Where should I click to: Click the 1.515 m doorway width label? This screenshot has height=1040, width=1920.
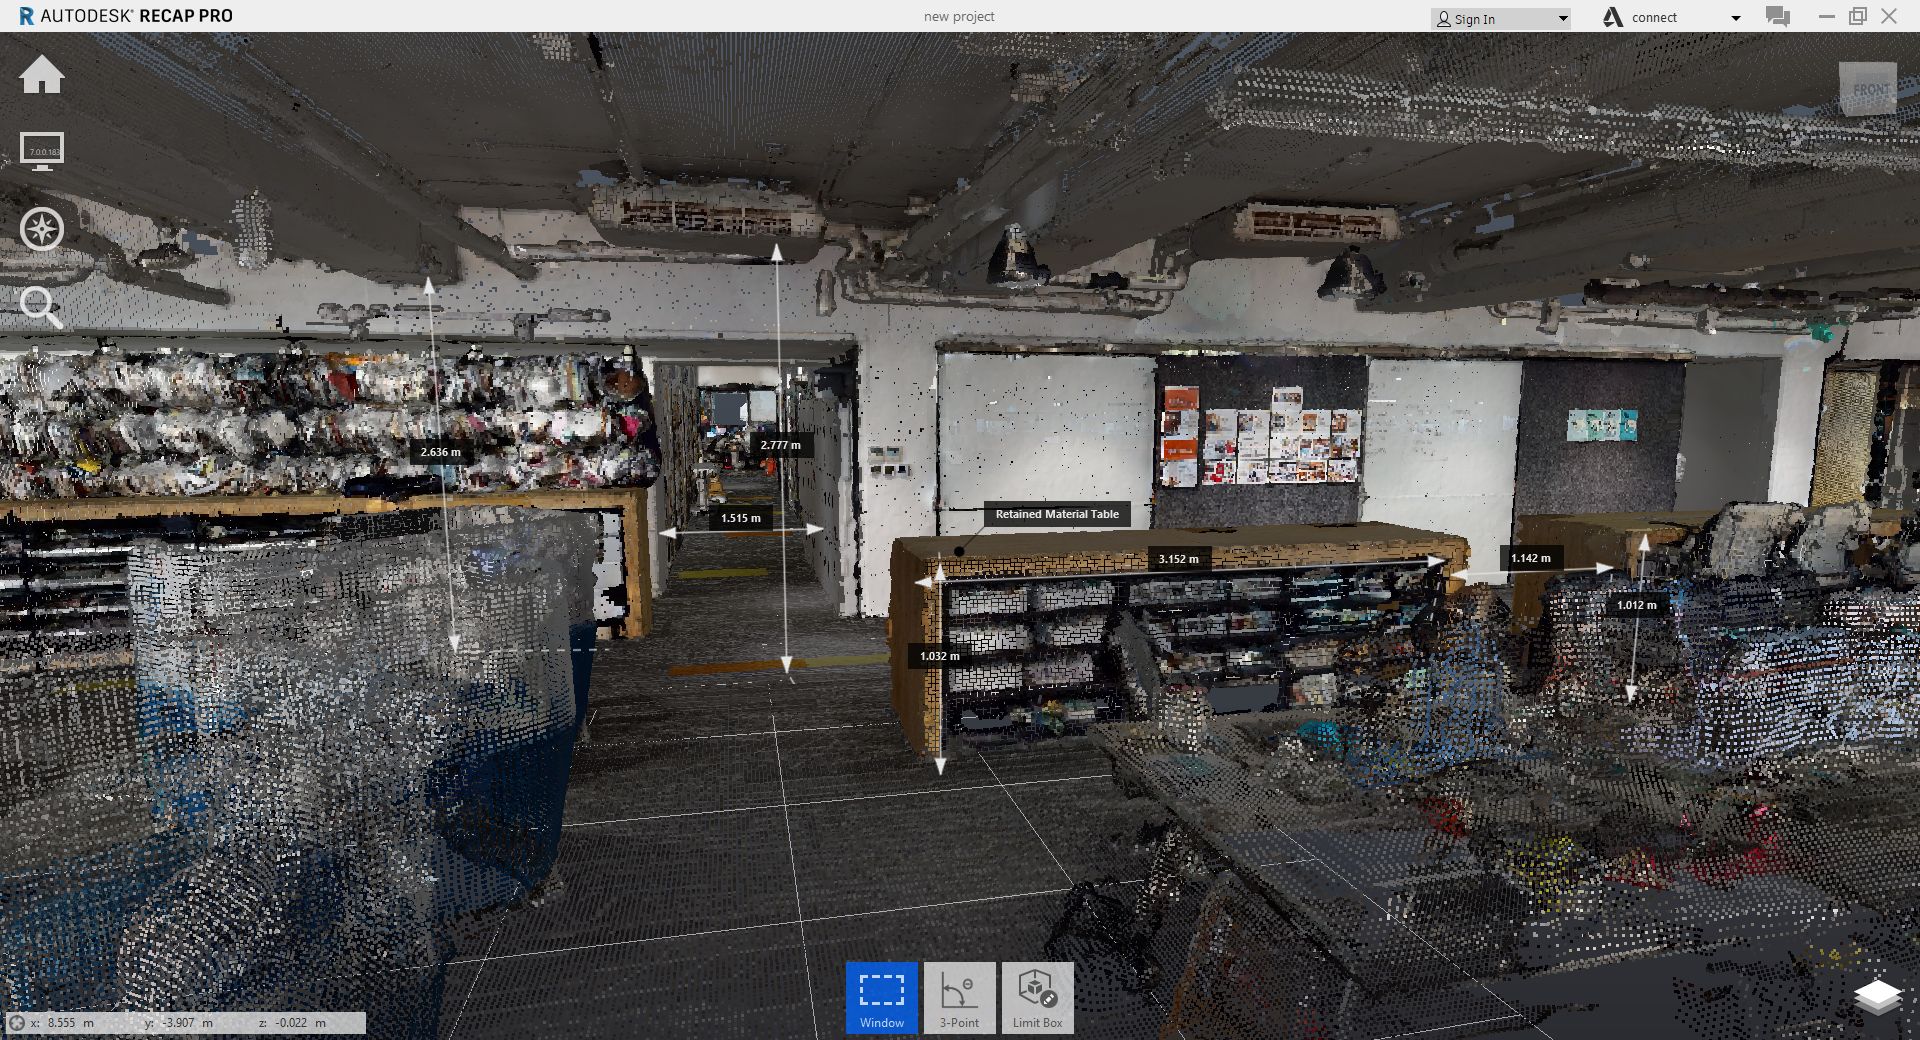(740, 518)
